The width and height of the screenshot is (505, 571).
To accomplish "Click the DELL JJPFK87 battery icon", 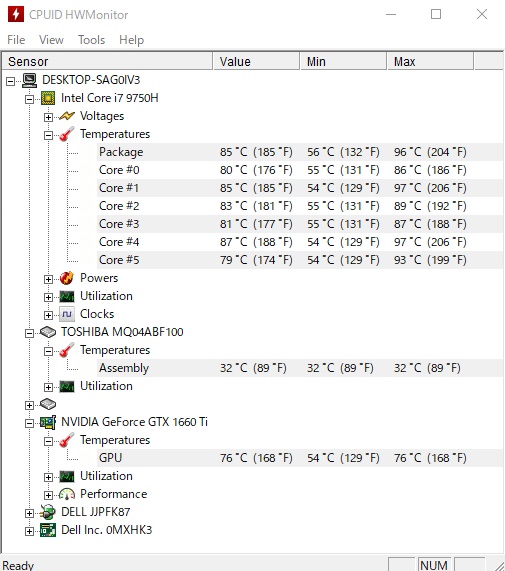I will click(x=48, y=512).
